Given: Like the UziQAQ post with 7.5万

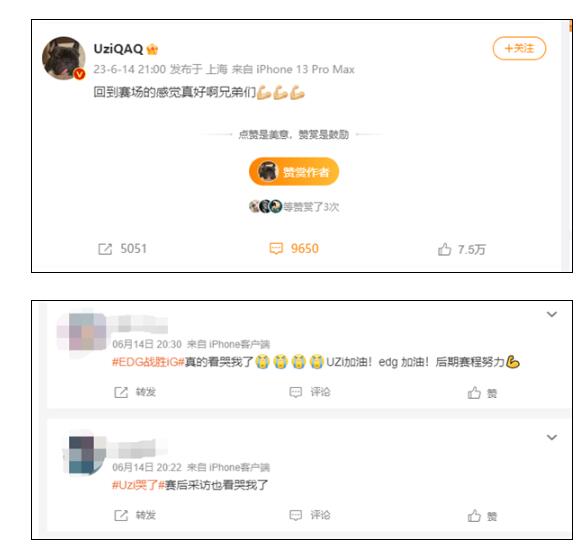Looking at the screenshot, I should 444,249.
